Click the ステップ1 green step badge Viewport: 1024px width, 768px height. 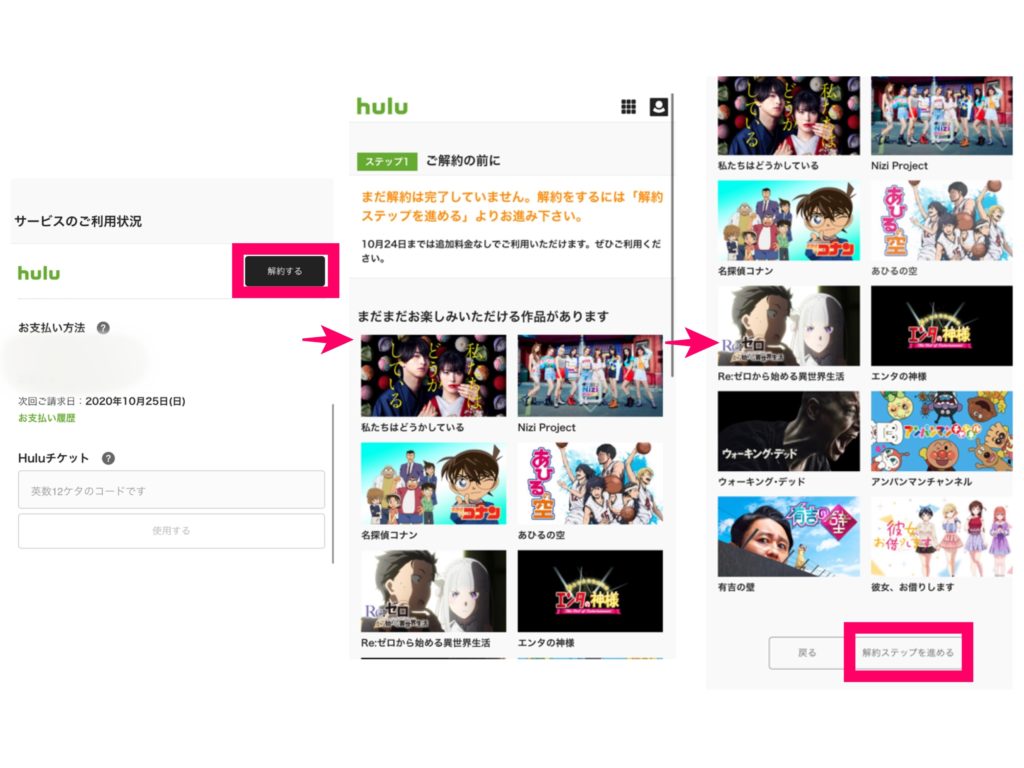[x=387, y=161]
